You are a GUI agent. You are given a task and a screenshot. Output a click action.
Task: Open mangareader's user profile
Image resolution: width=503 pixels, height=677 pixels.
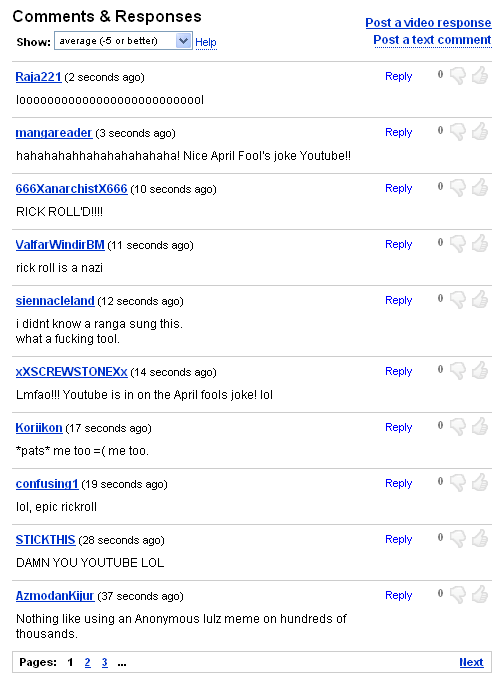pos(54,133)
